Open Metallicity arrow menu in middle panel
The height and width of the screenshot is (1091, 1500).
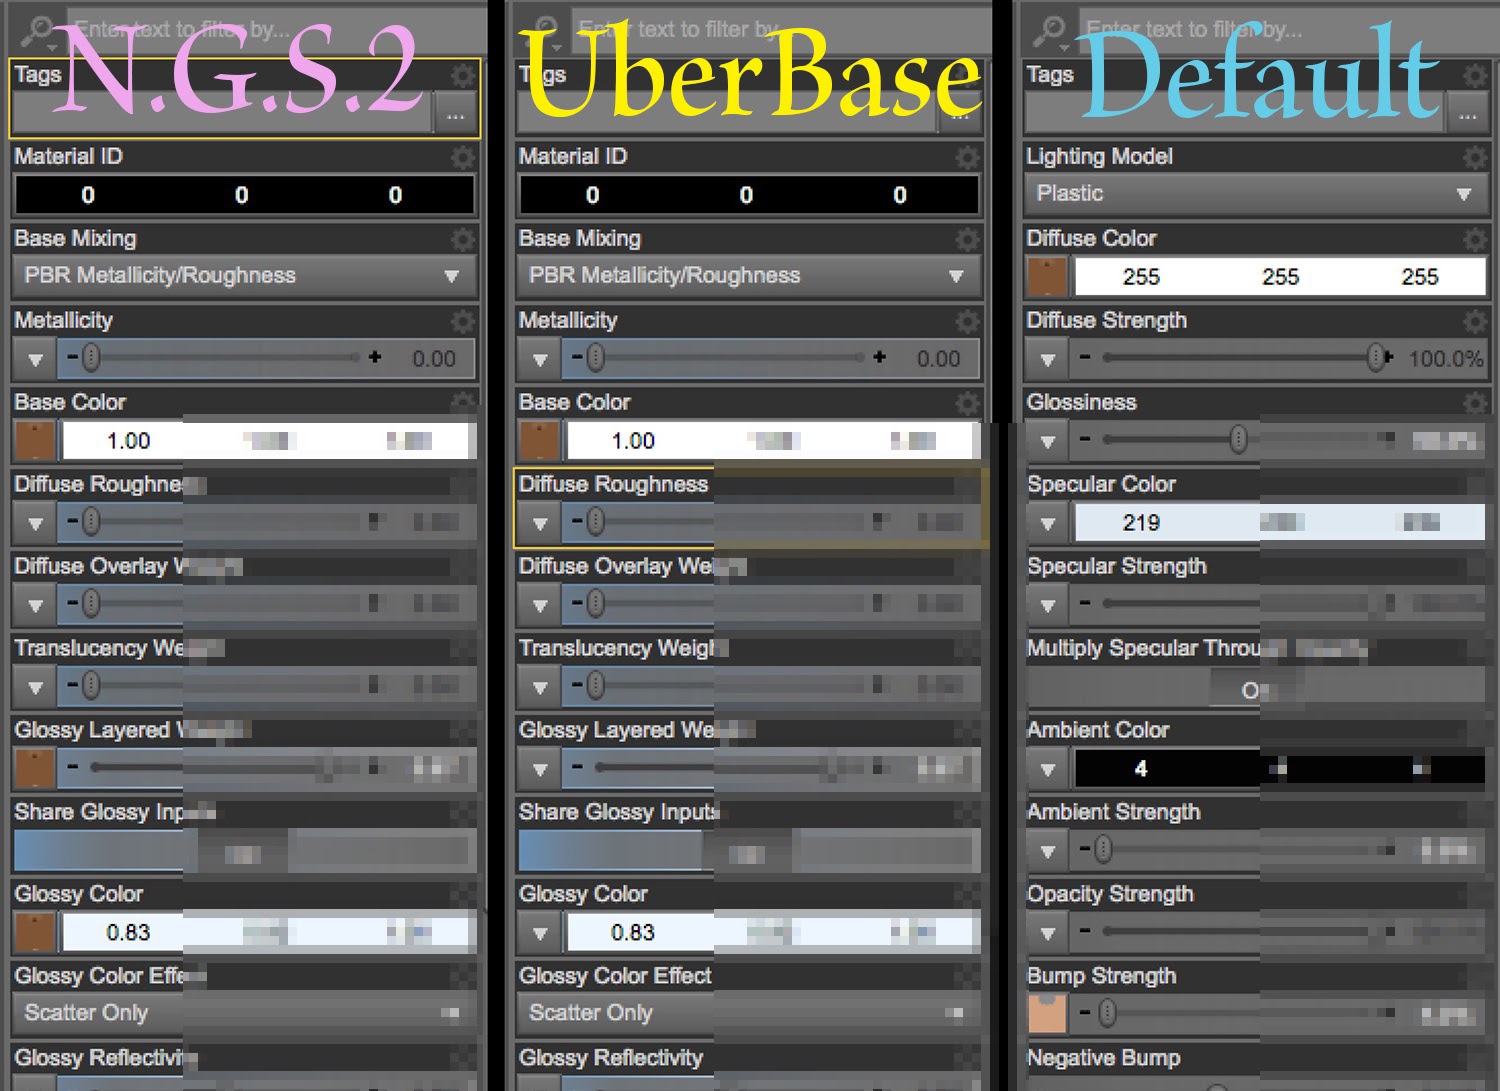coord(540,359)
